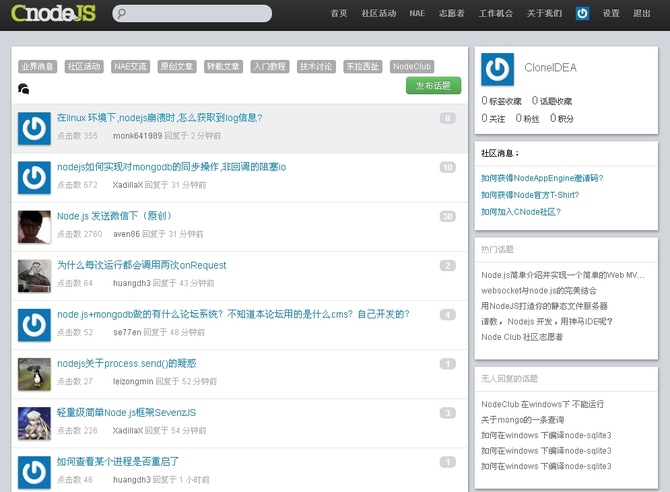Image resolution: width=670 pixels, height=492 pixels.
Task: Open 设置 in navigation
Action: pos(611,13)
